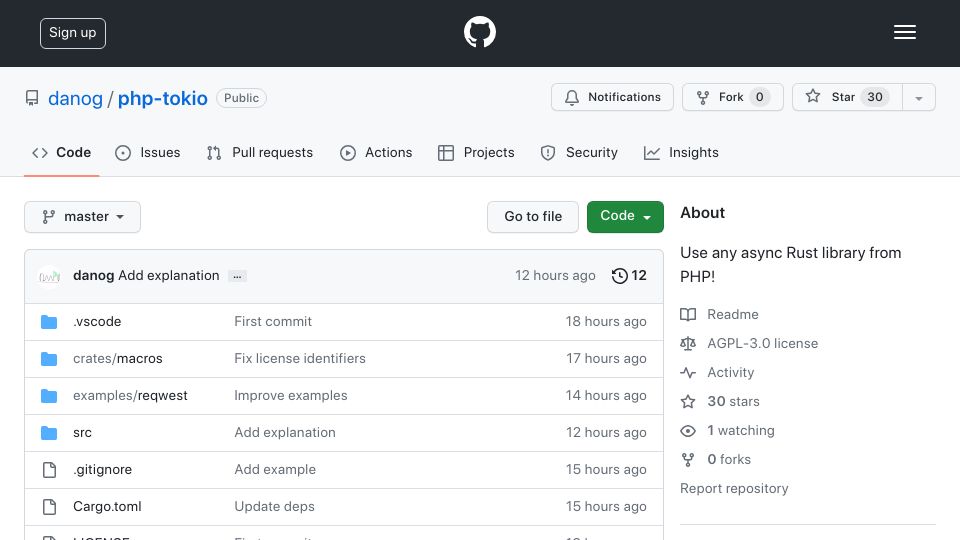Star the php-tokio repository
Screen dimensions: 960x540
(847, 97)
